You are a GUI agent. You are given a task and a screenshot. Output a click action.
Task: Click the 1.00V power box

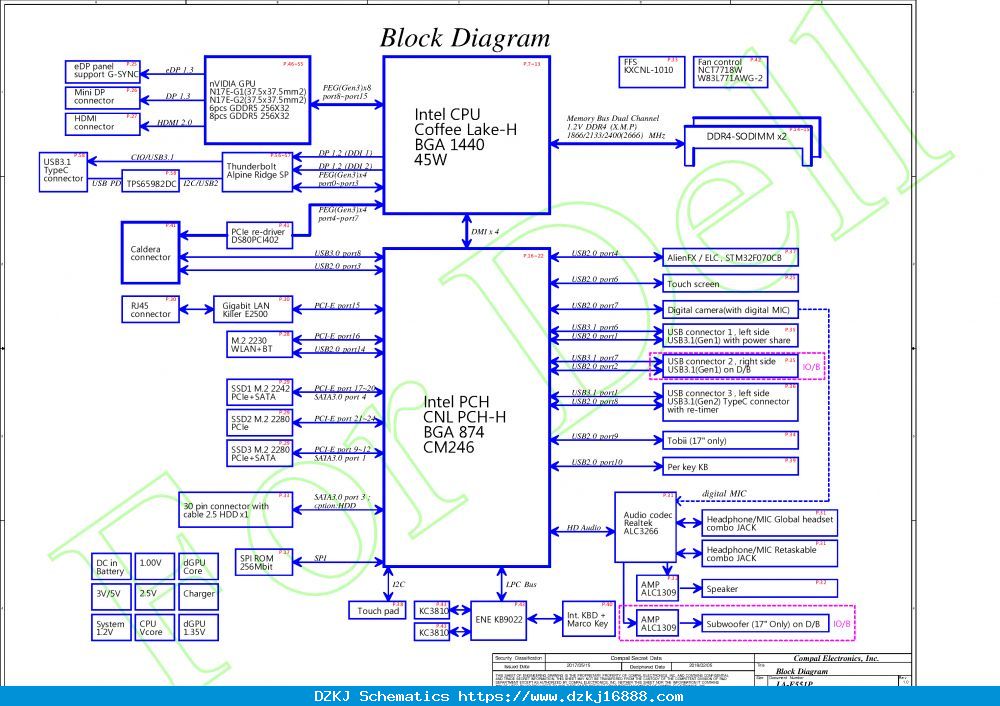[154, 566]
